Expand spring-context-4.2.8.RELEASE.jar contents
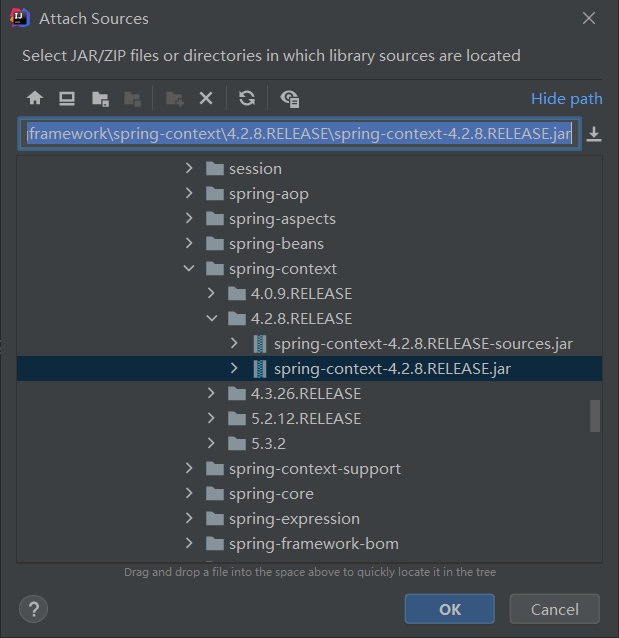This screenshot has width=619, height=638. 234,368
